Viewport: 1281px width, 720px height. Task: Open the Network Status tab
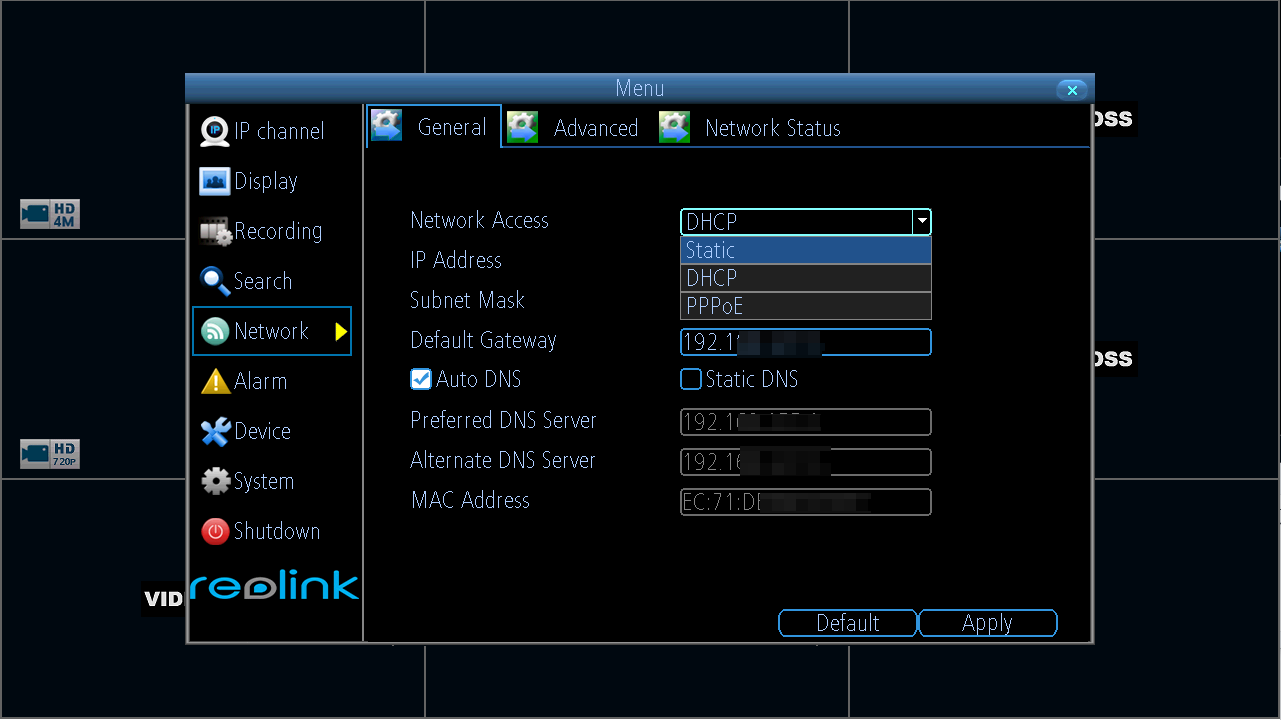[x=773, y=128]
